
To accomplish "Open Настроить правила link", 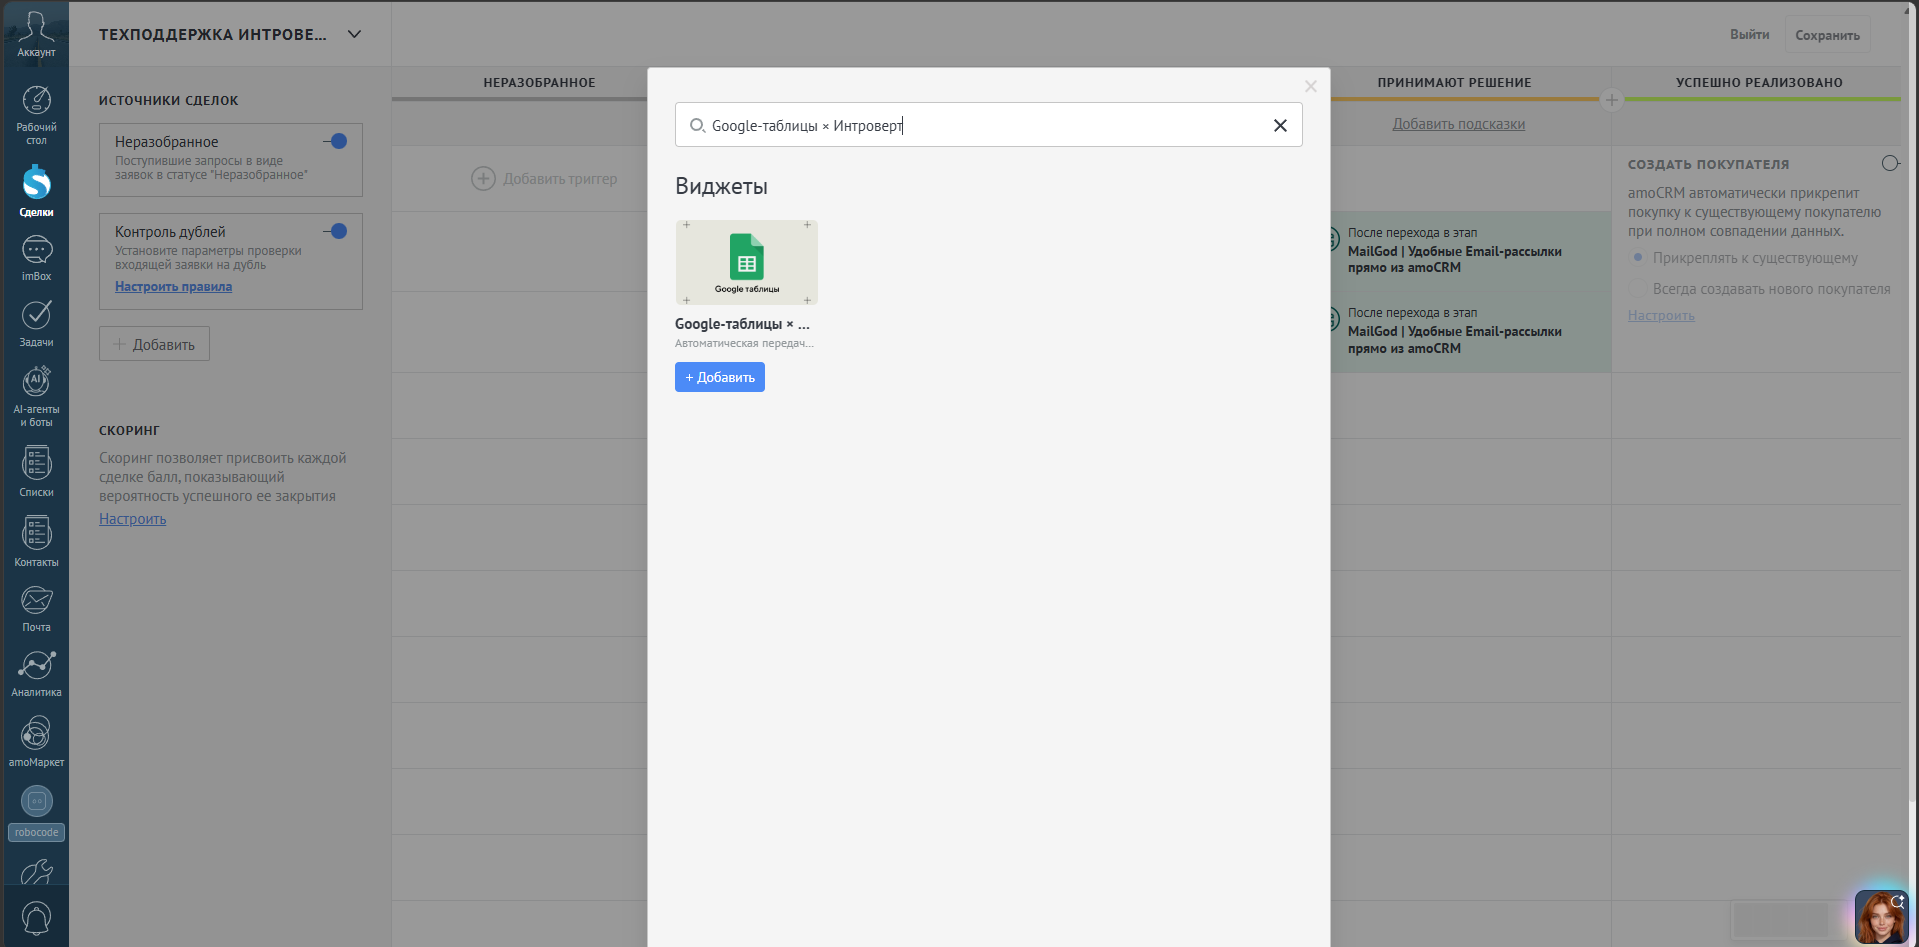I will click(x=173, y=286).
